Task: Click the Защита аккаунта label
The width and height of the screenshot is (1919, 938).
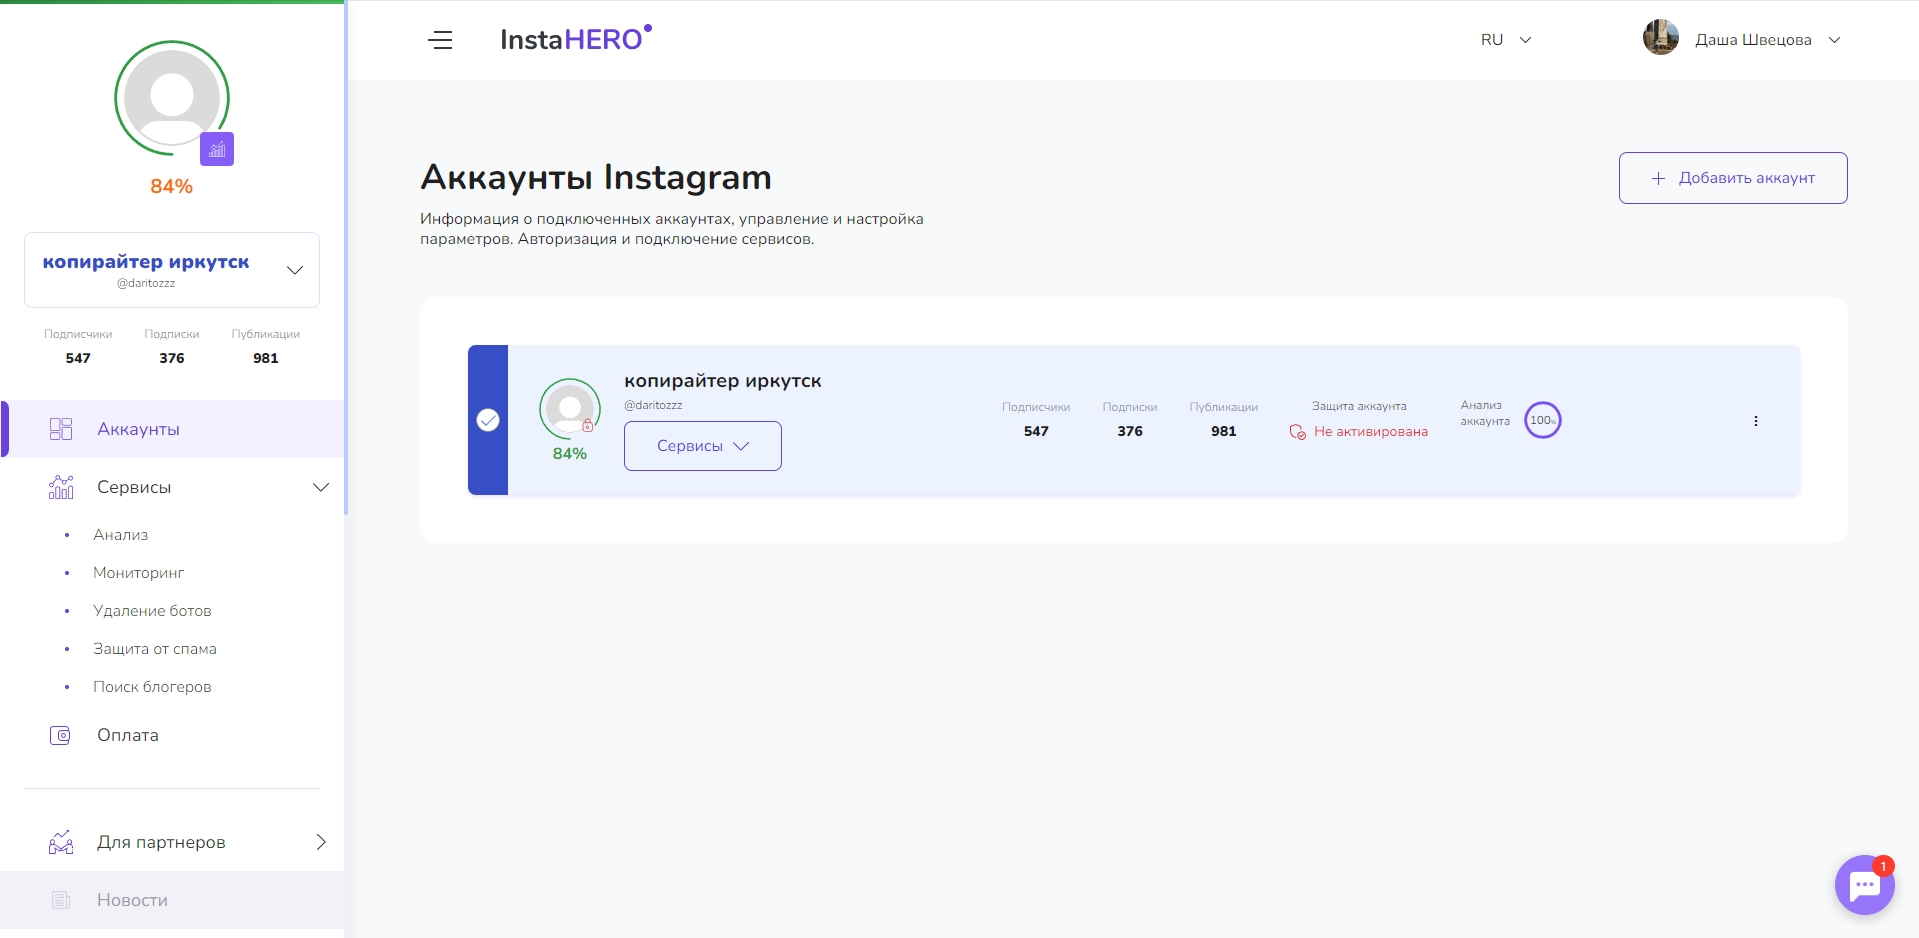Action: pyautogui.click(x=1359, y=406)
